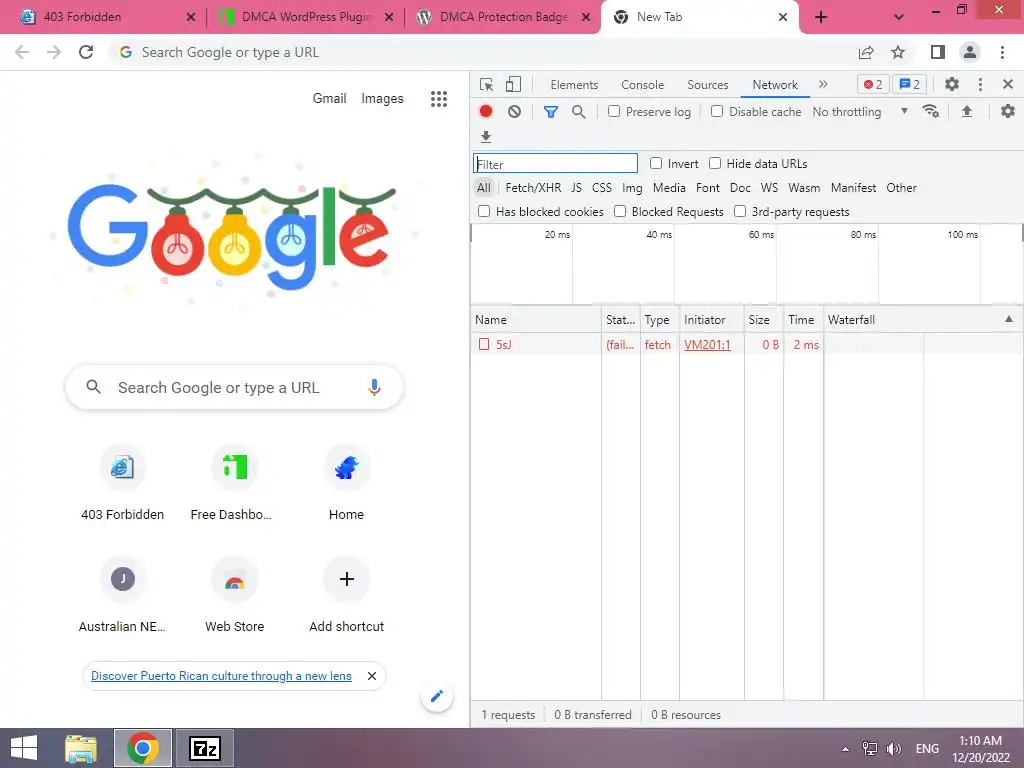This screenshot has width=1024, height=768.
Task: Dismiss the Puerto Rican culture promo
Action: [x=372, y=676]
